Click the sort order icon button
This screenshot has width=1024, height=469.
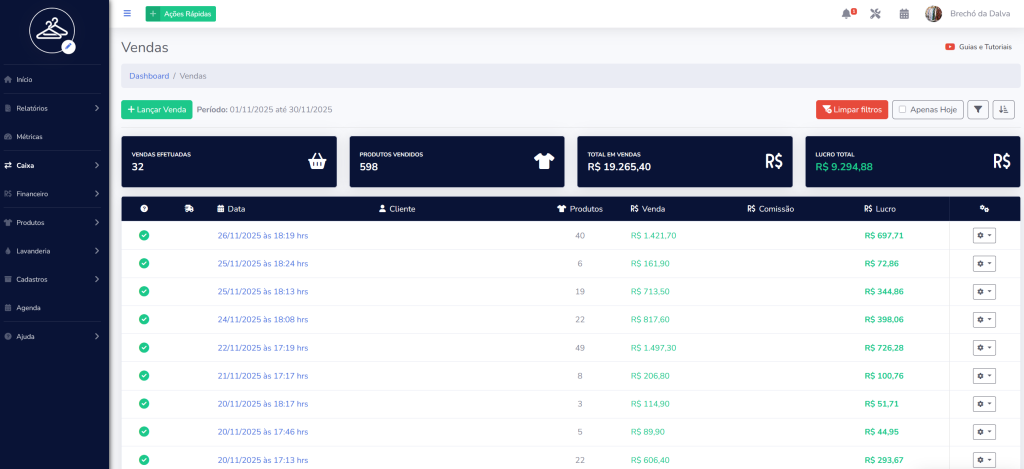[x=1004, y=110]
